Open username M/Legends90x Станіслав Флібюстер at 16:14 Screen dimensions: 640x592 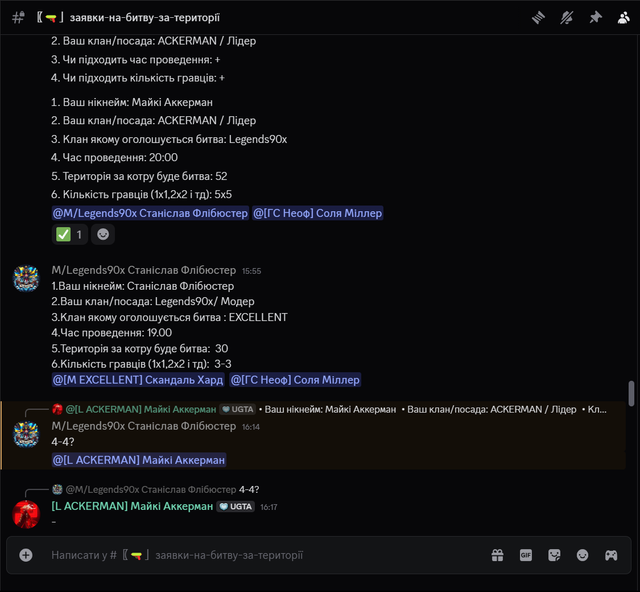[x=144, y=426]
